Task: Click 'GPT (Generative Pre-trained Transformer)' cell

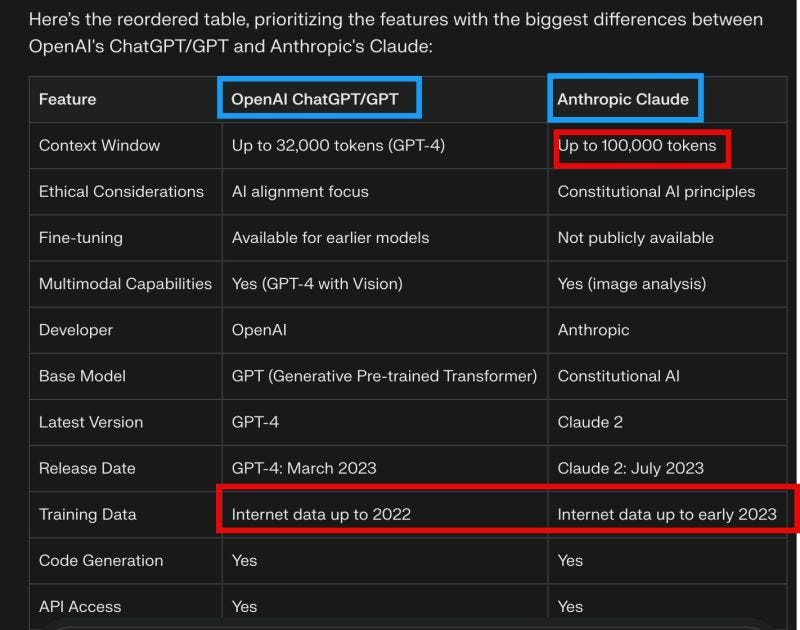Action: (384, 376)
